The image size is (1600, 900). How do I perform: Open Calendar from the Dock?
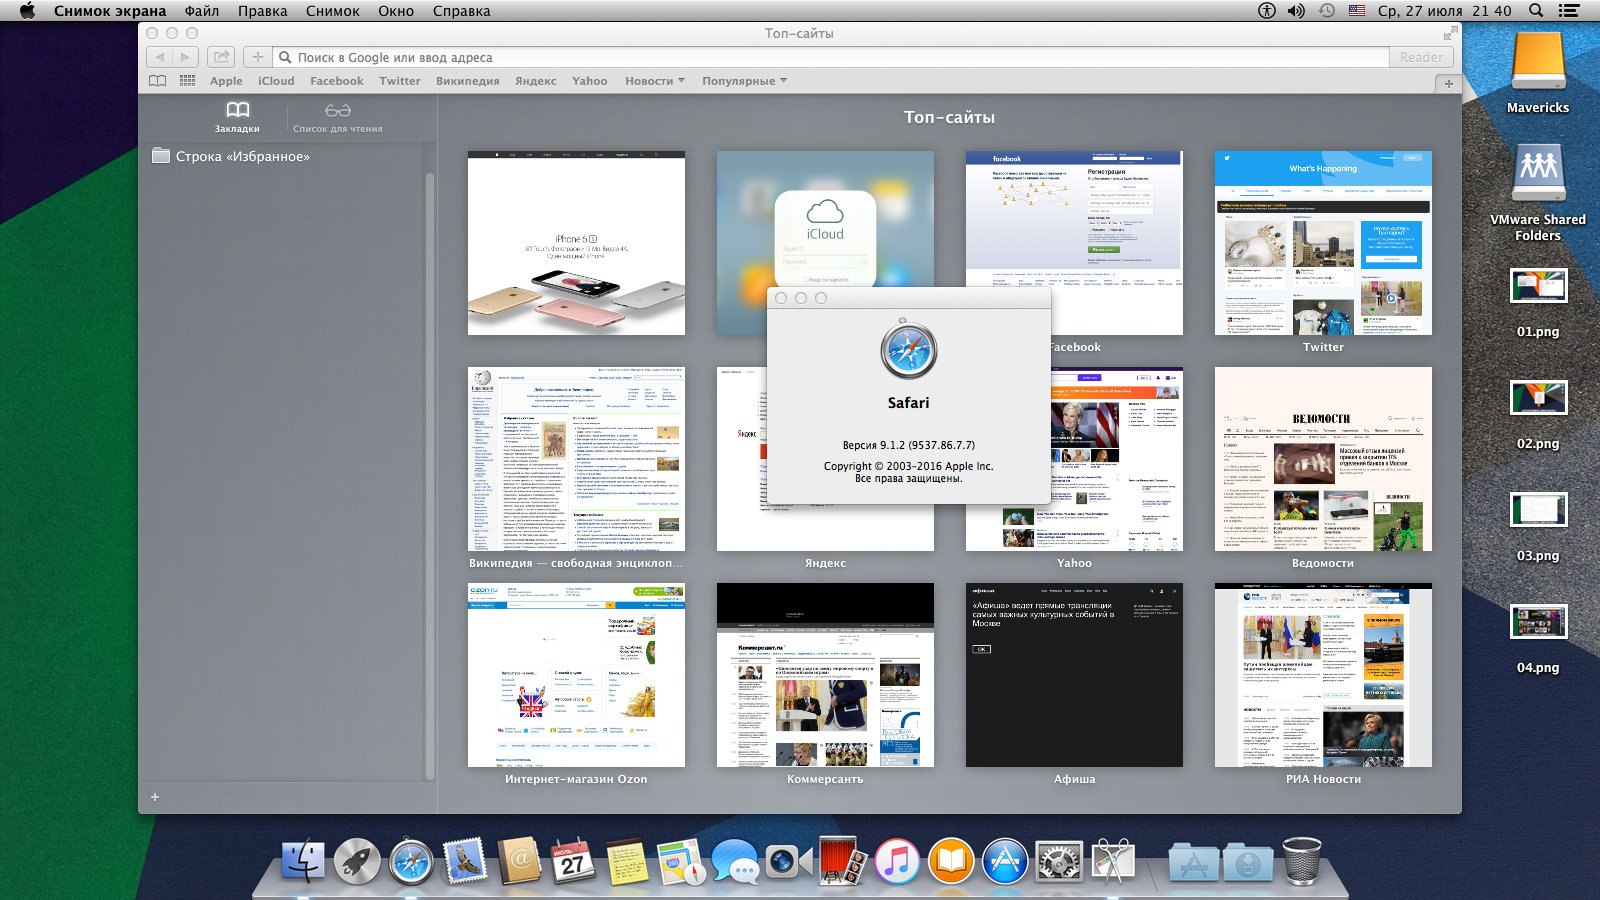[x=572, y=860]
